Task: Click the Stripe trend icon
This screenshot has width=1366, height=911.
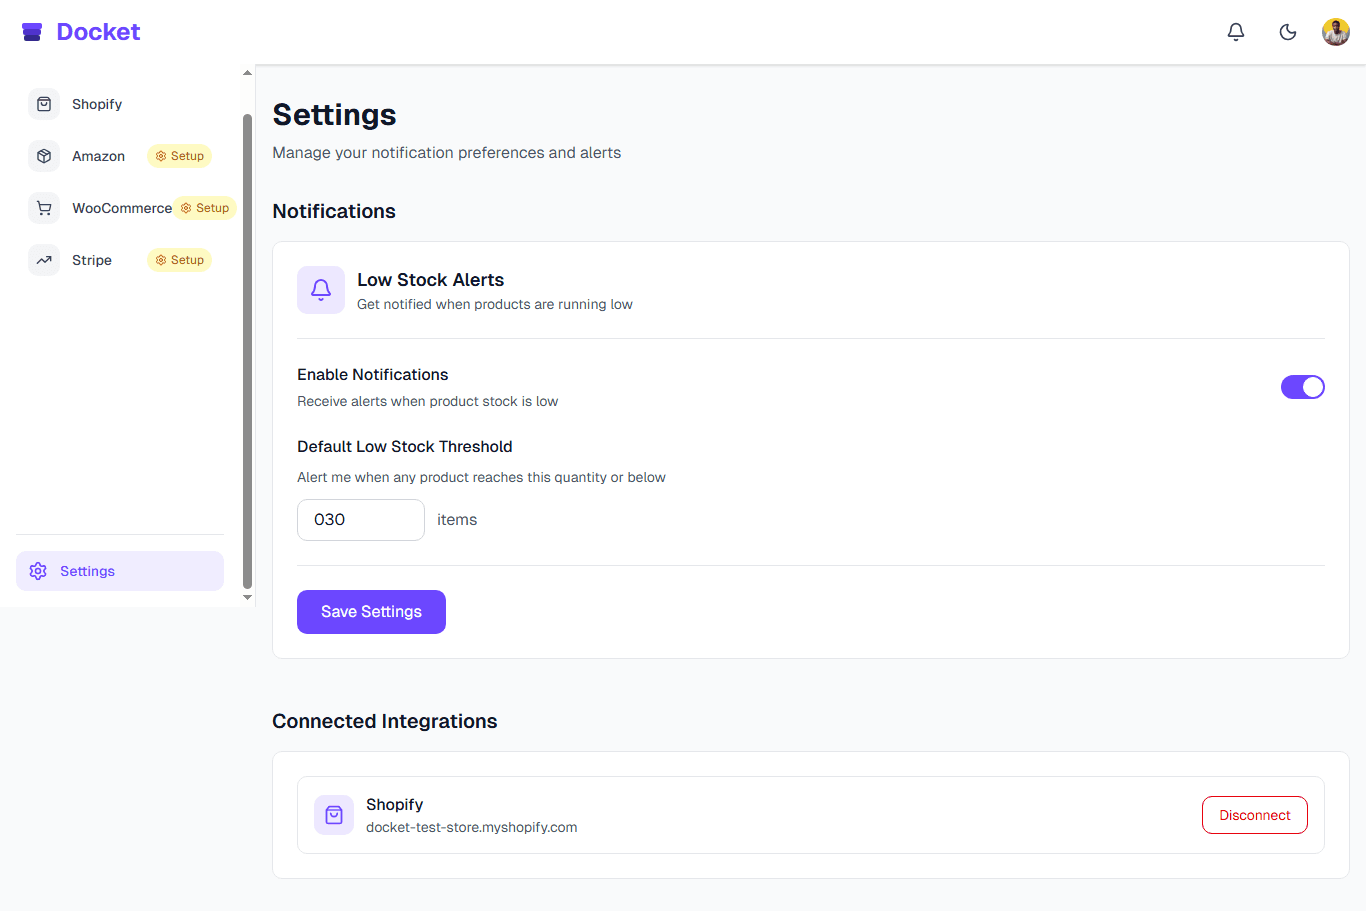Action: [44, 260]
